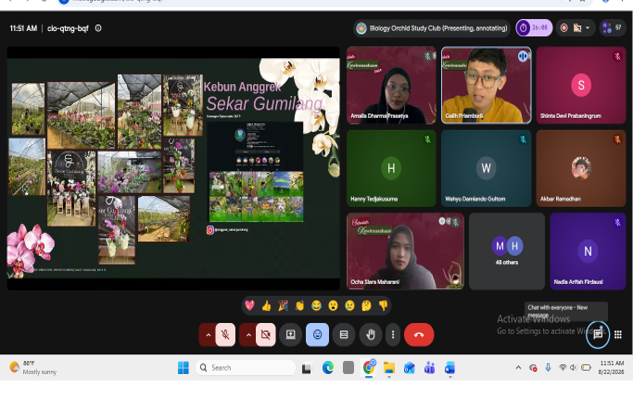633x396 pixels.
Task: Open chat with everyone icon
Action: (x=598, y=334)
